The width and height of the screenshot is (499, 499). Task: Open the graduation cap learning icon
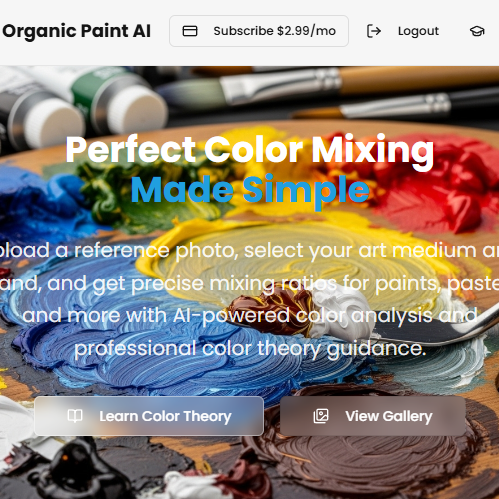477,31
